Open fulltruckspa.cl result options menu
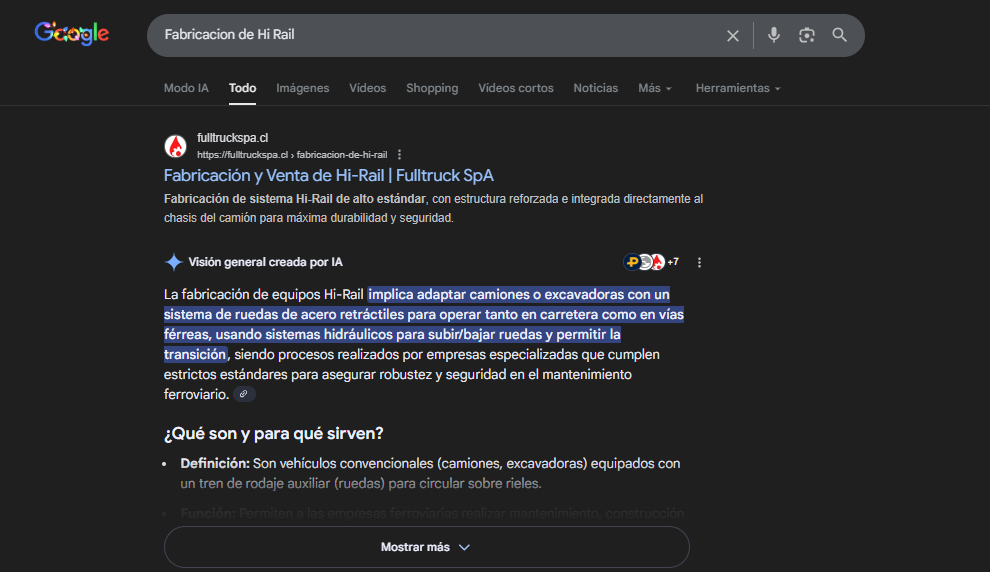 pos(400,155)
